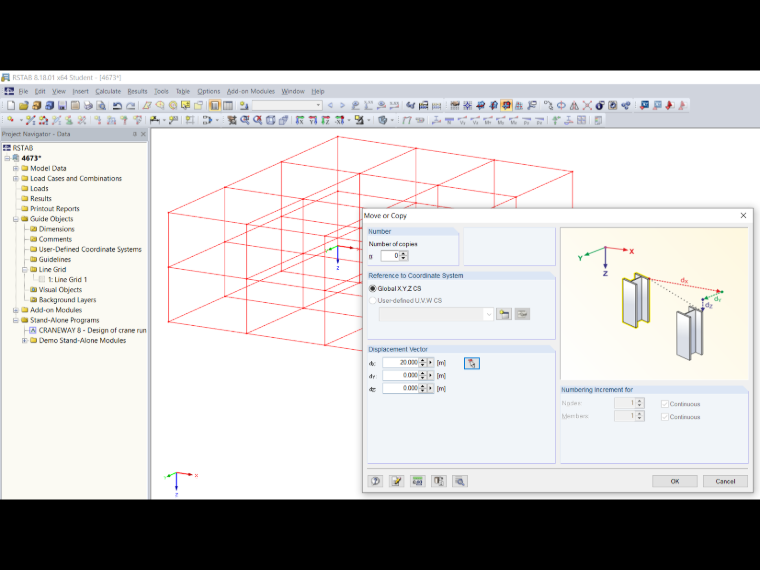Screen dimensions: 760x570
Task: Click the Save floppy disk icon
Action: pyautogui.click(x=62, y=105)
